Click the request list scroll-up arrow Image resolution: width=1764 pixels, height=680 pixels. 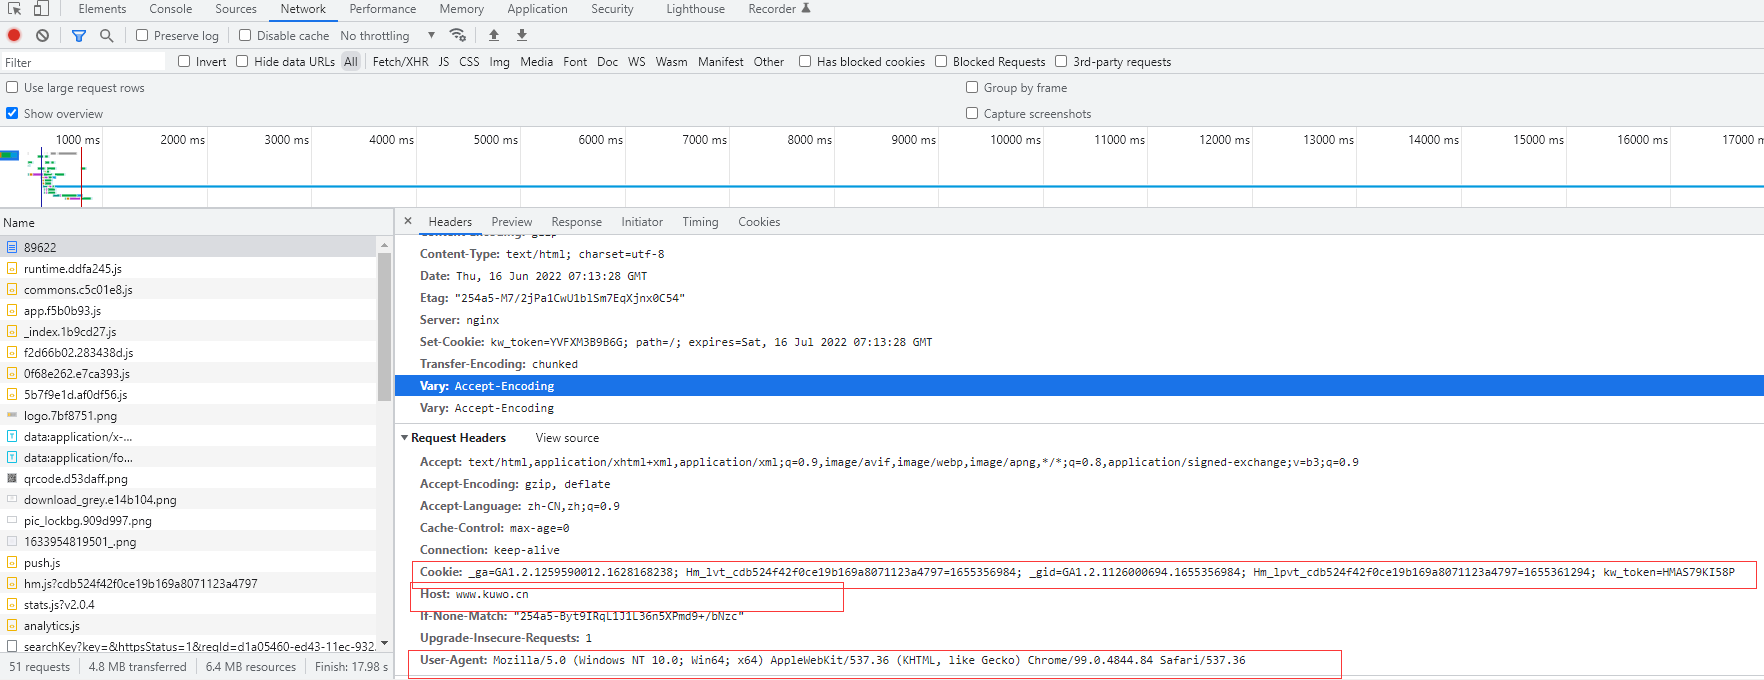click(x=384, y=245)
